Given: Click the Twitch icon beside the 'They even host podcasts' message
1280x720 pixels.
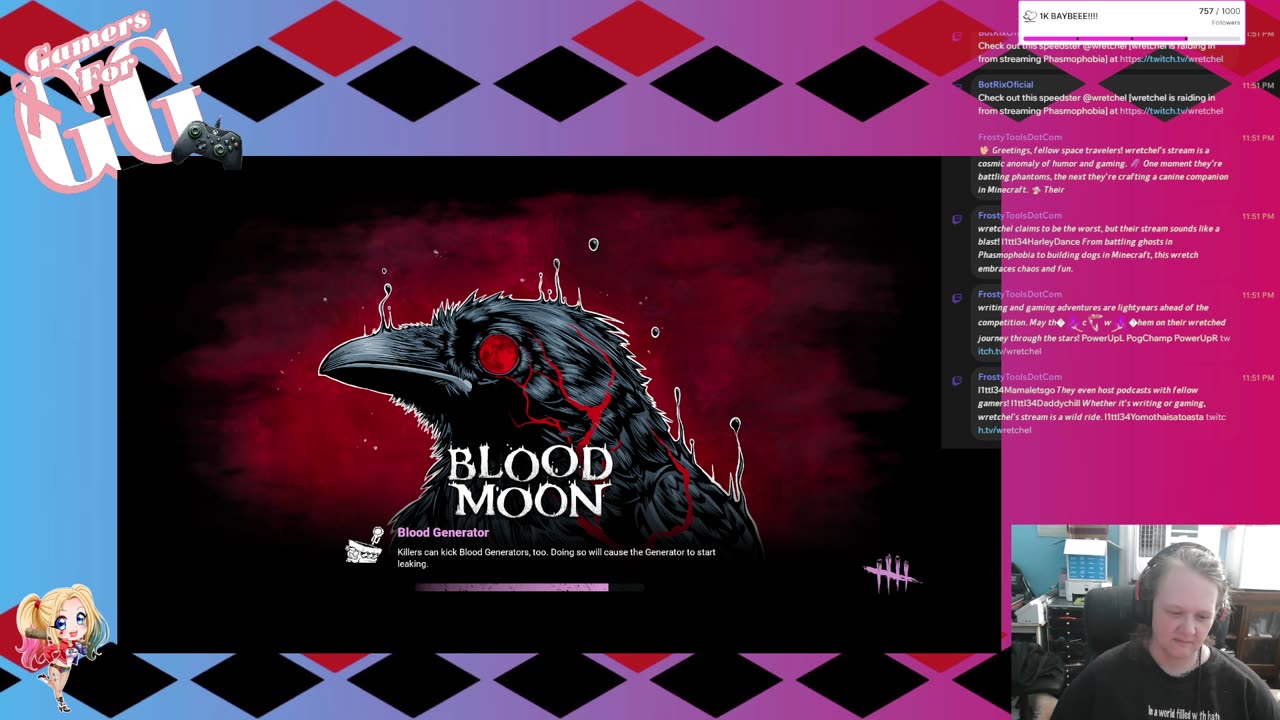Looking at the screenshot, I should pos(957,381).
